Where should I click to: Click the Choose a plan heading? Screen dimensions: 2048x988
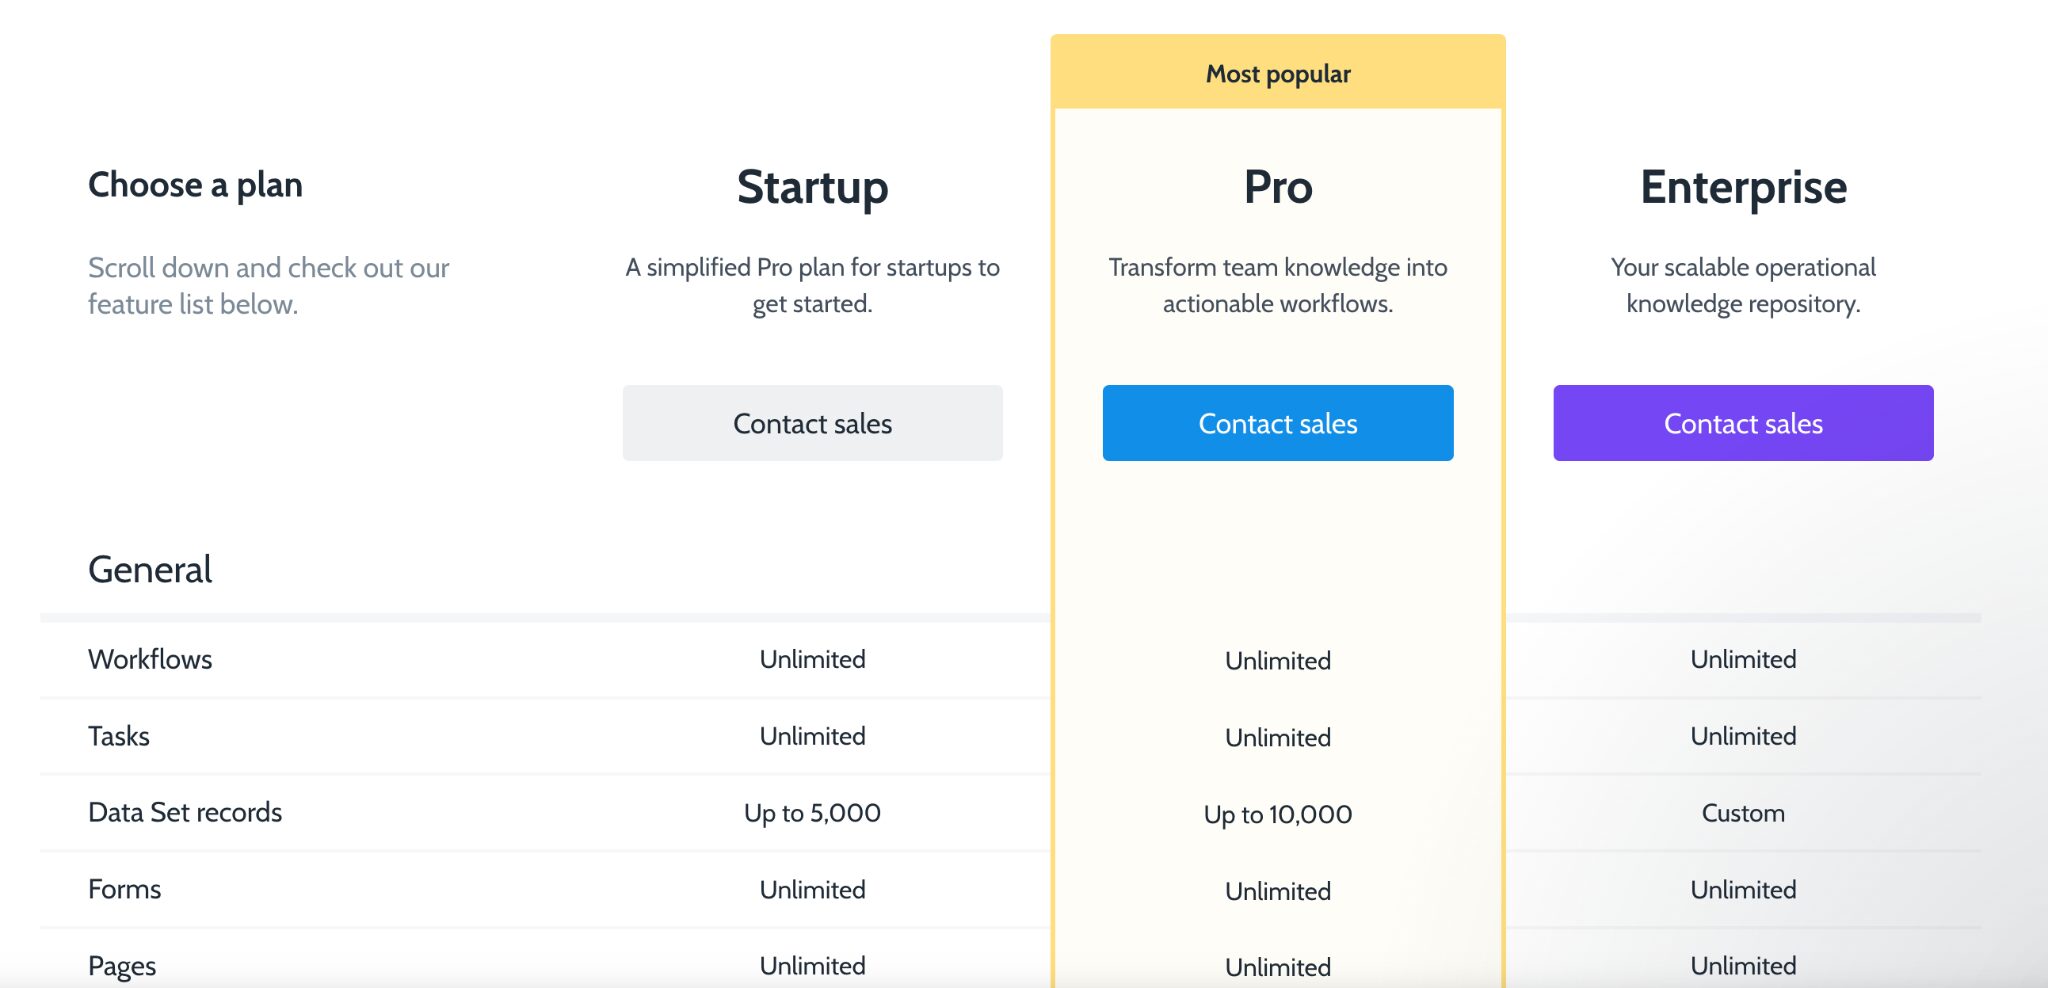[x=195, y=184]
